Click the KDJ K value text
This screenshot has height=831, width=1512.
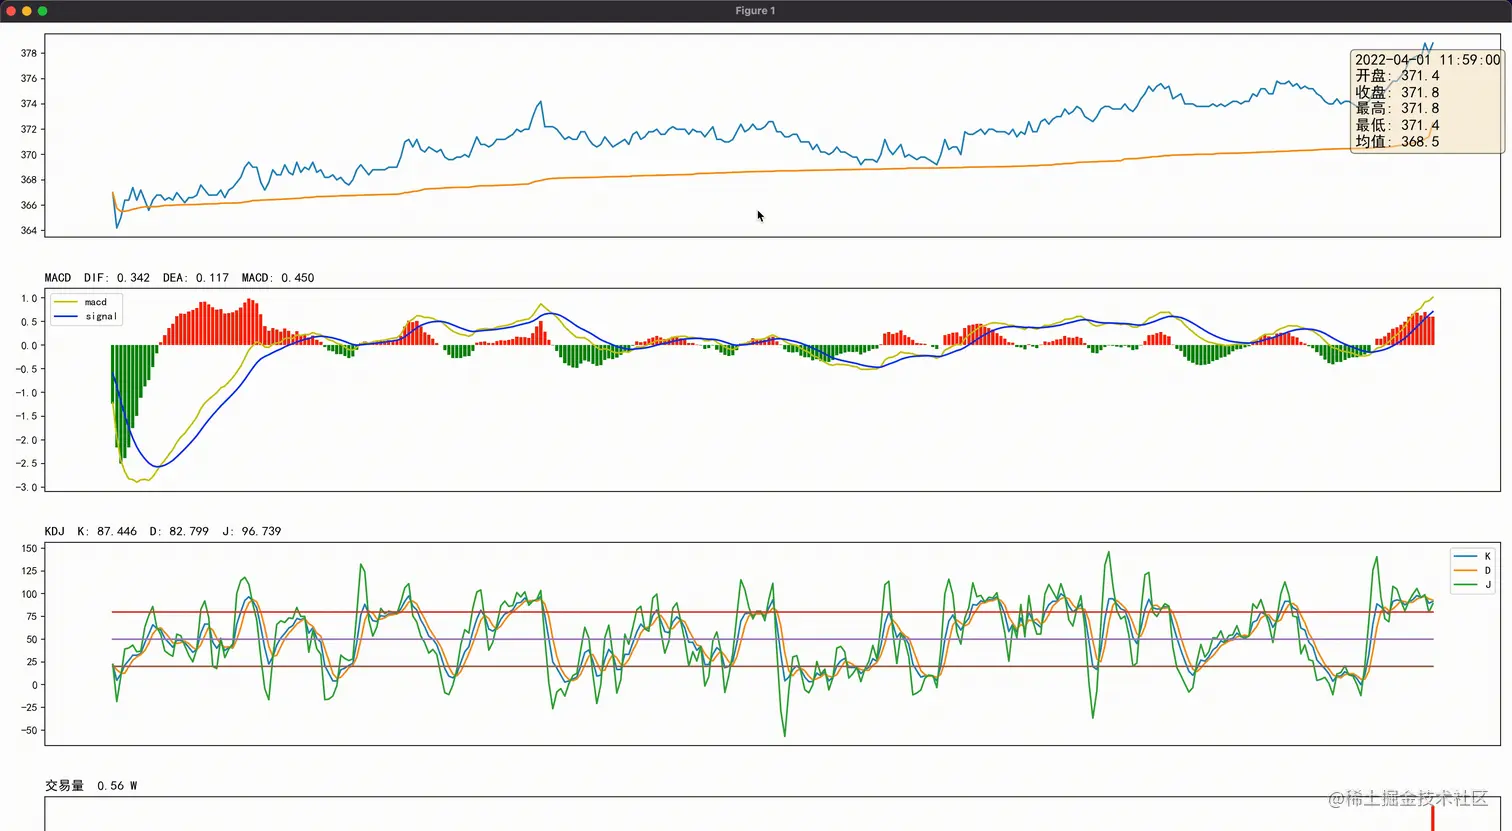point(106,531)
